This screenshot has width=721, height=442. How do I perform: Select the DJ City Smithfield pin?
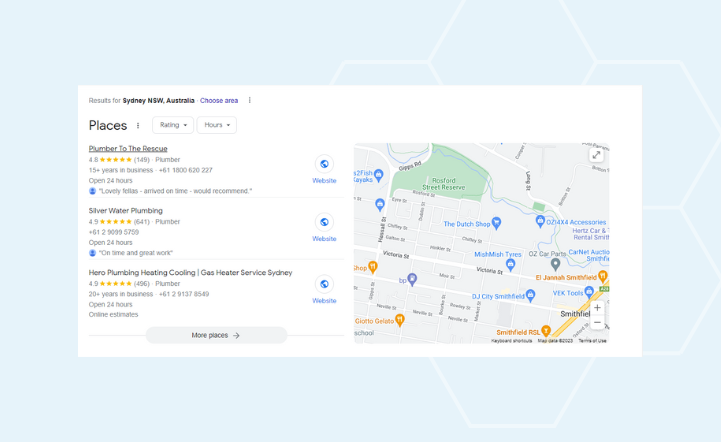(x=530, y=295)
